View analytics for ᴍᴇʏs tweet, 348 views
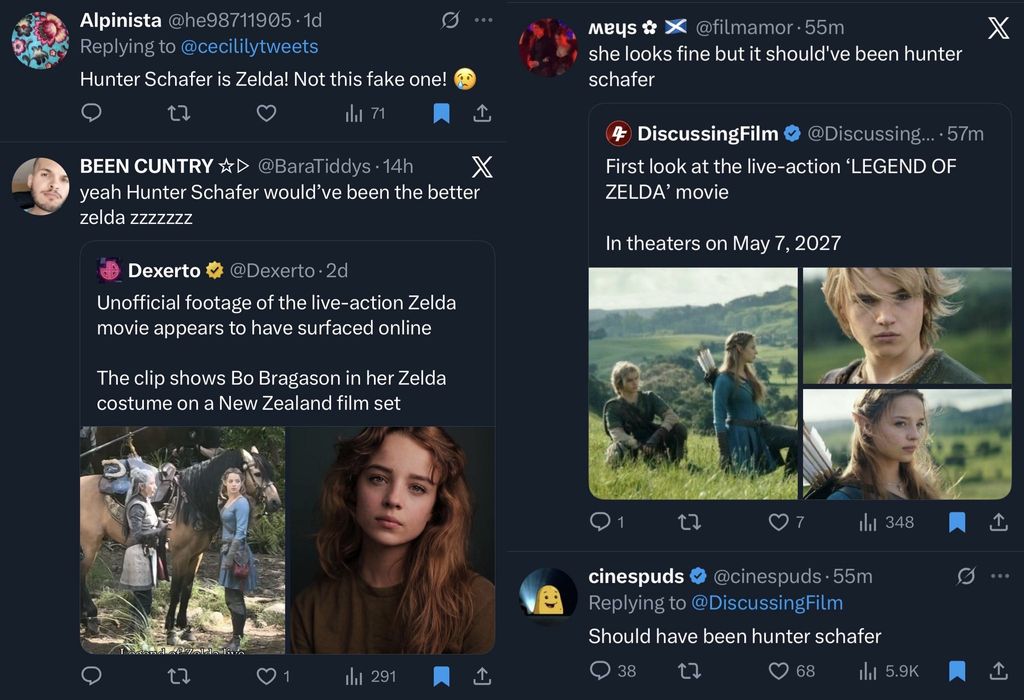1024x700 pixels. tap(886, 521)
